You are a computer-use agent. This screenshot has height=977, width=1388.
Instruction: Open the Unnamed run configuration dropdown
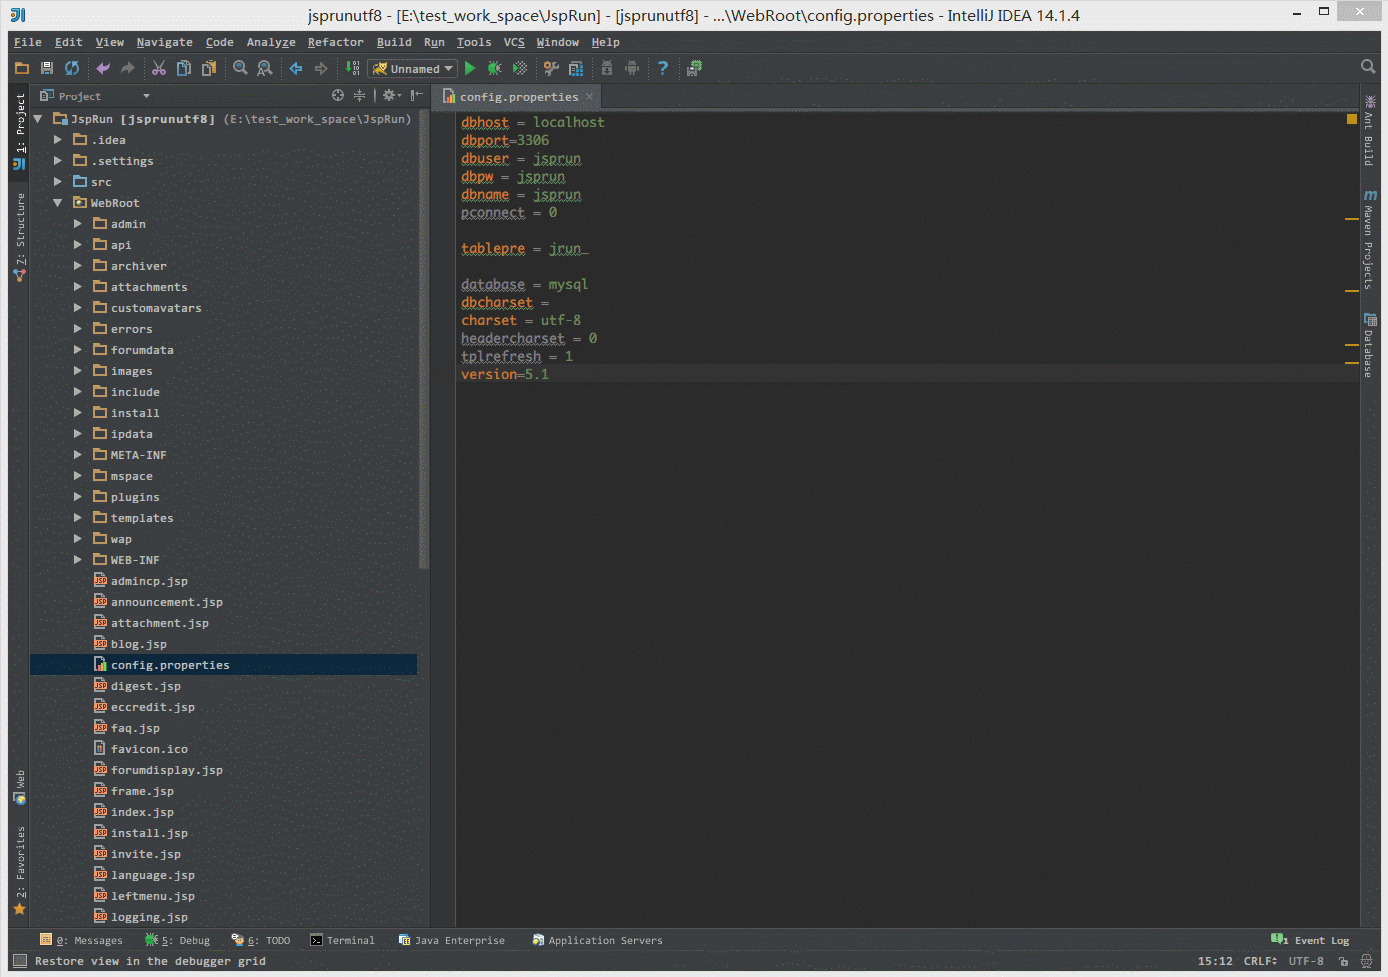412,69
